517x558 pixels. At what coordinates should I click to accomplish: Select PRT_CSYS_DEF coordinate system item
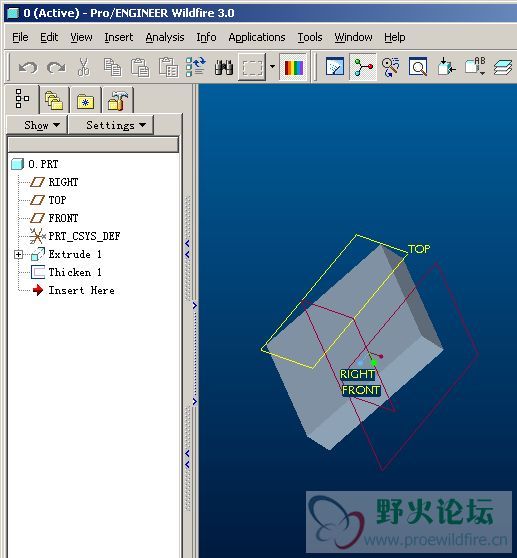coord(84,236)
